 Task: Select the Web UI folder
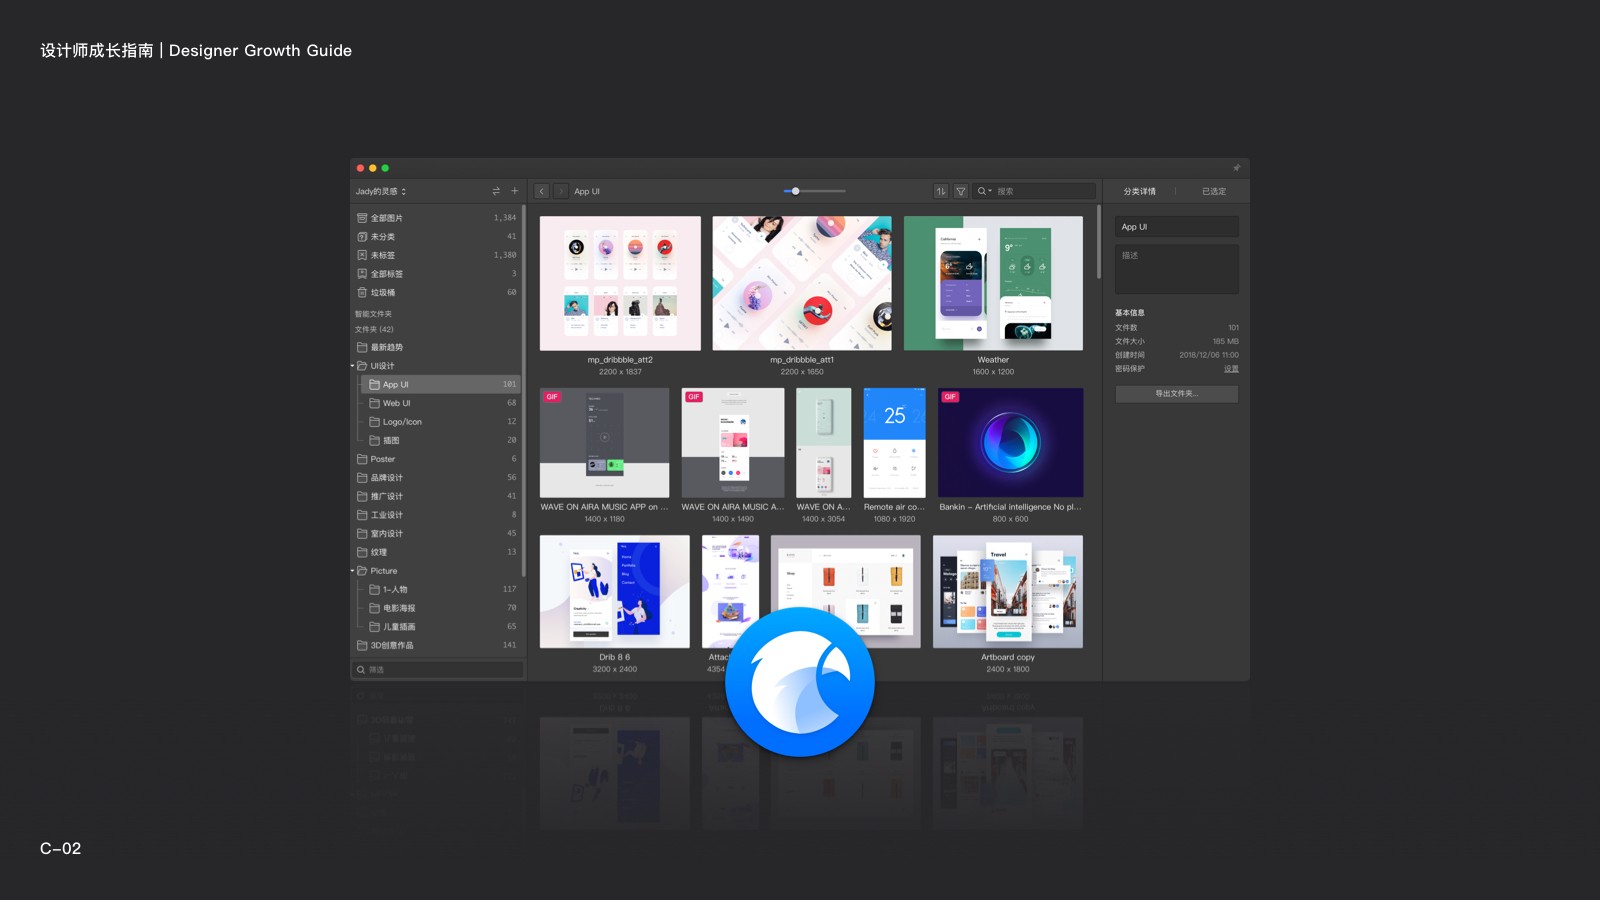(397, 403)
